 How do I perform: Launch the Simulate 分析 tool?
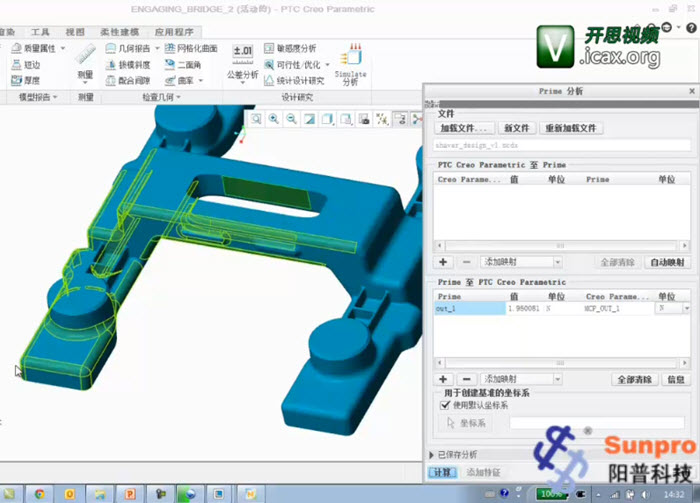click(351, 64)
